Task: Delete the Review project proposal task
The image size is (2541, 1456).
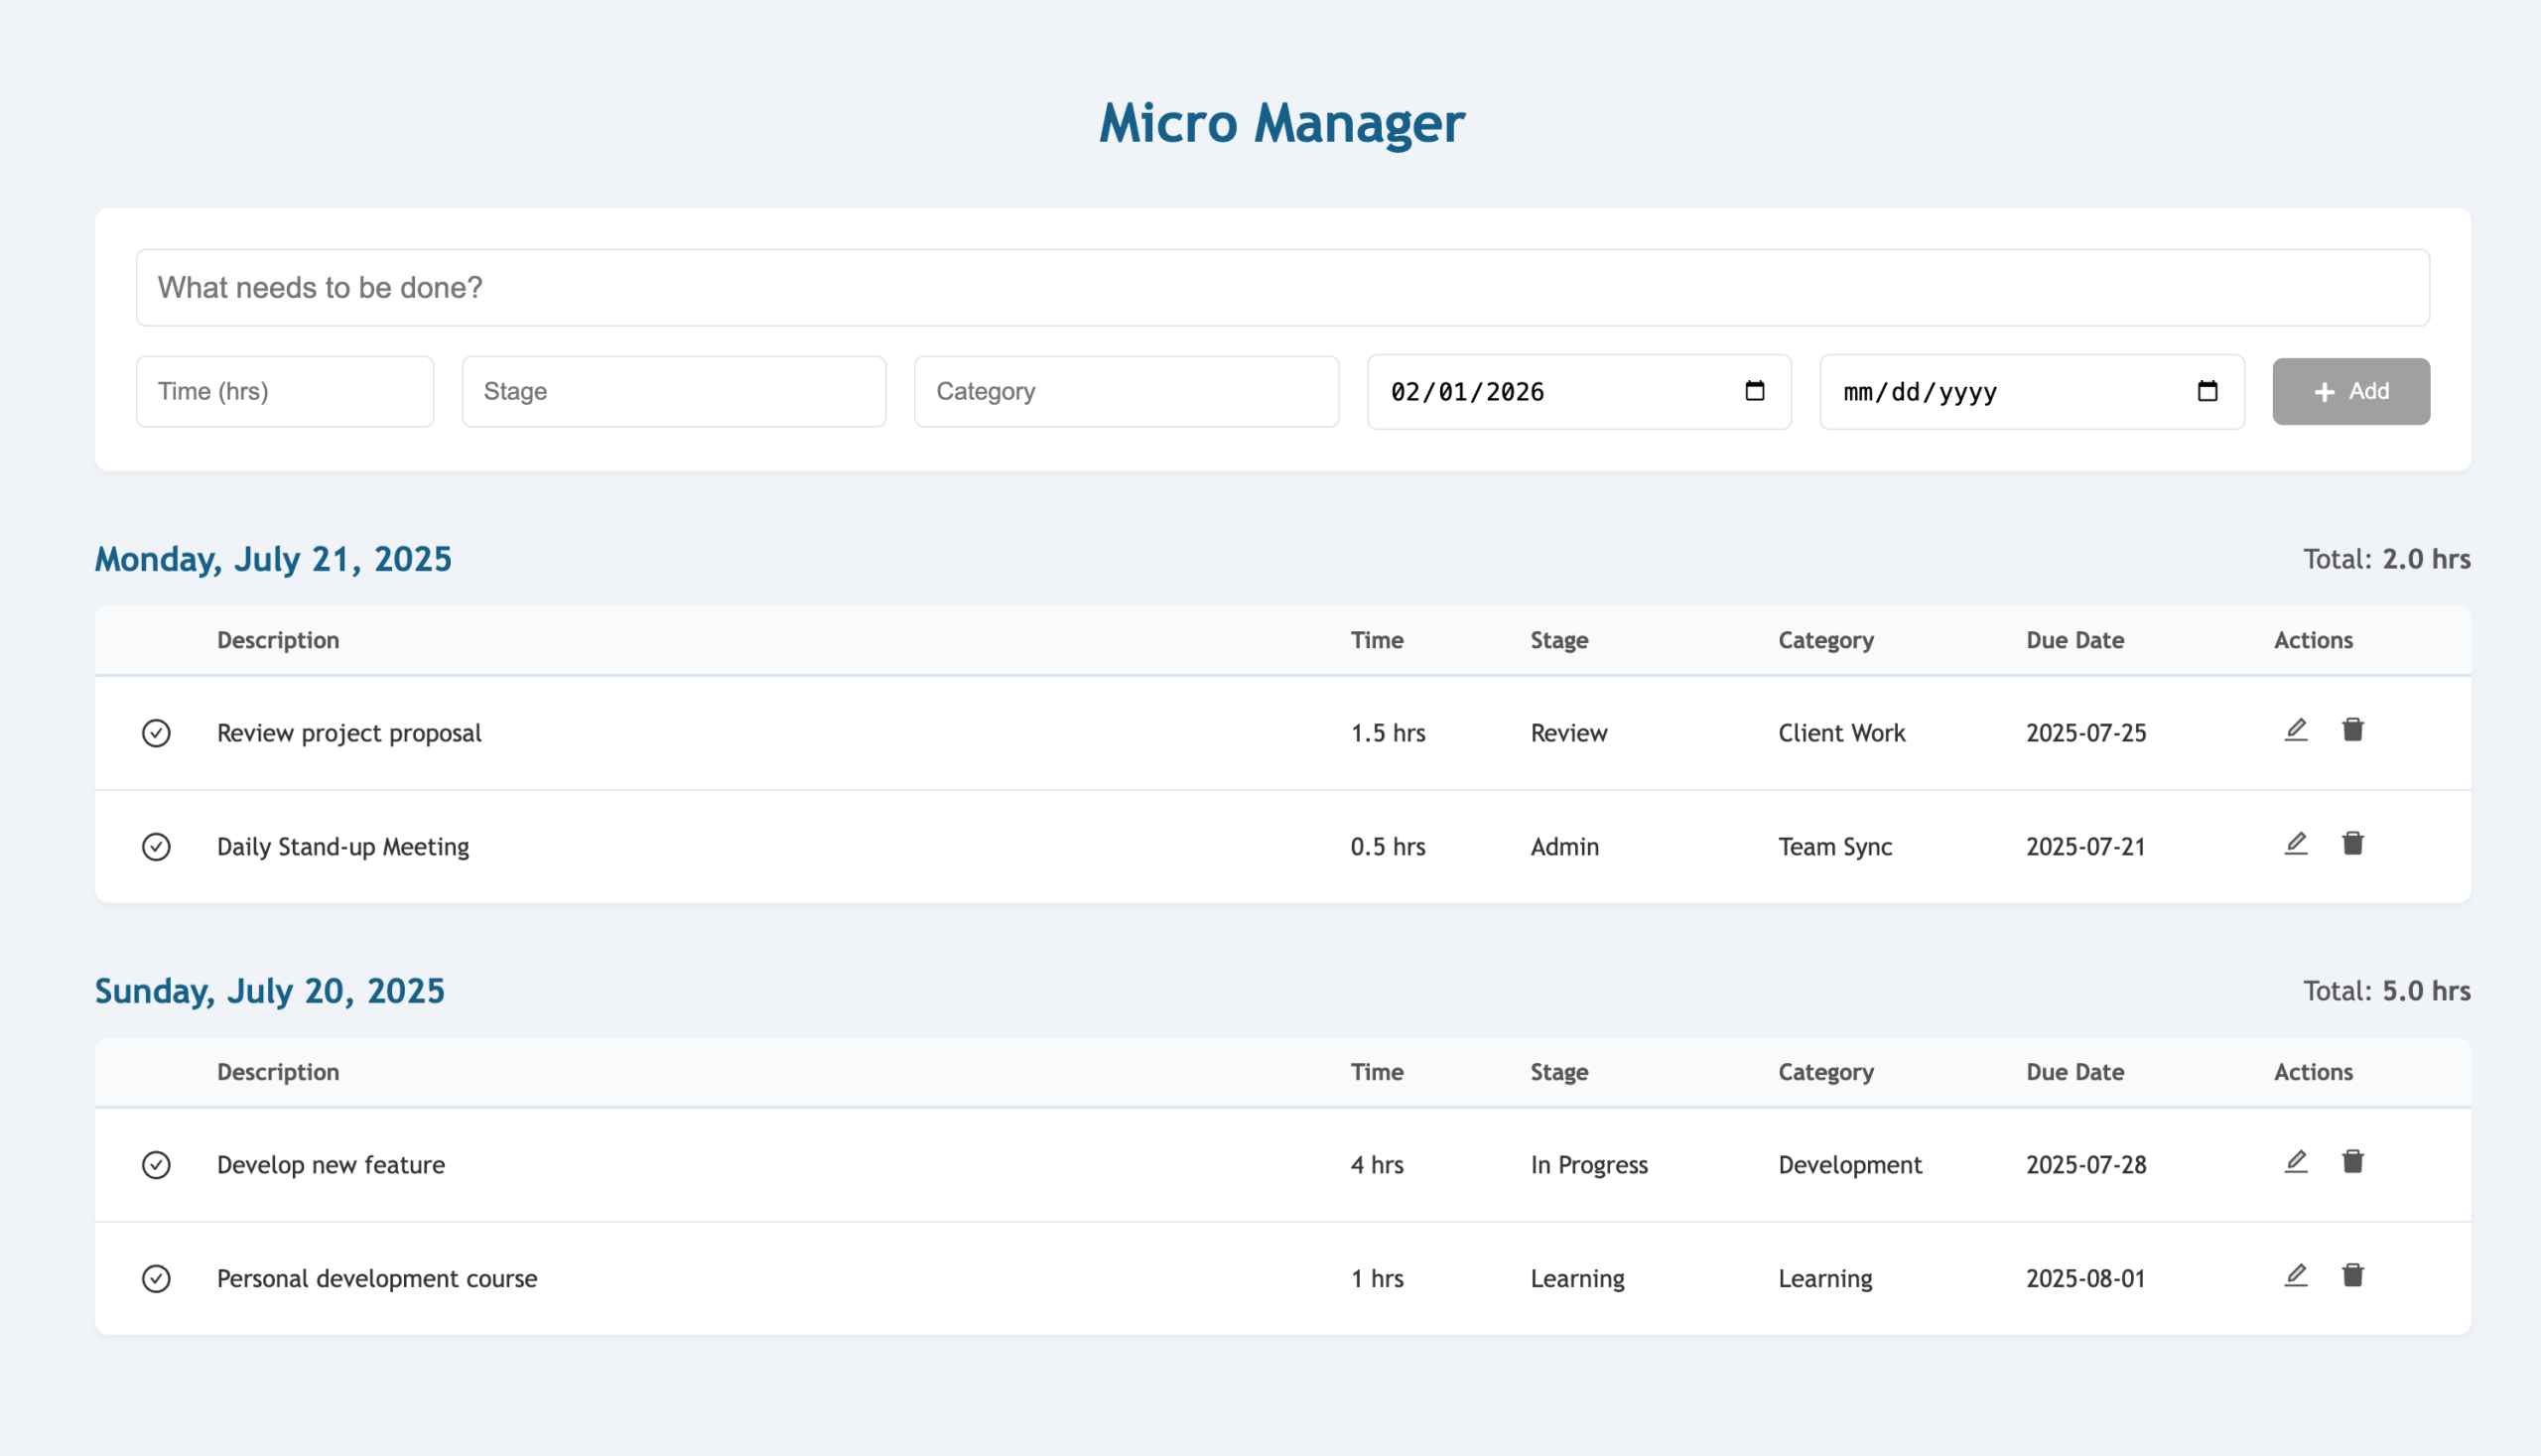Action: (2353, 730)
